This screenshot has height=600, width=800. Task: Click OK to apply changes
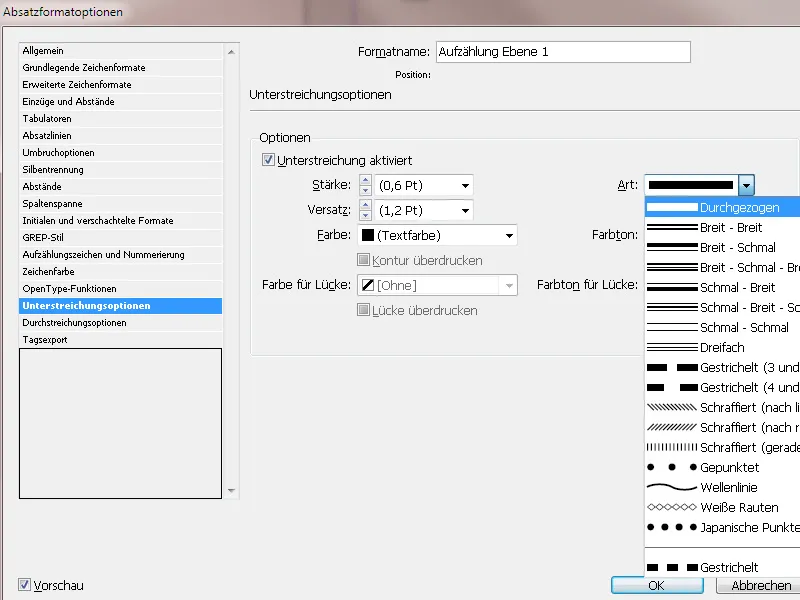[x=656, y=585]
